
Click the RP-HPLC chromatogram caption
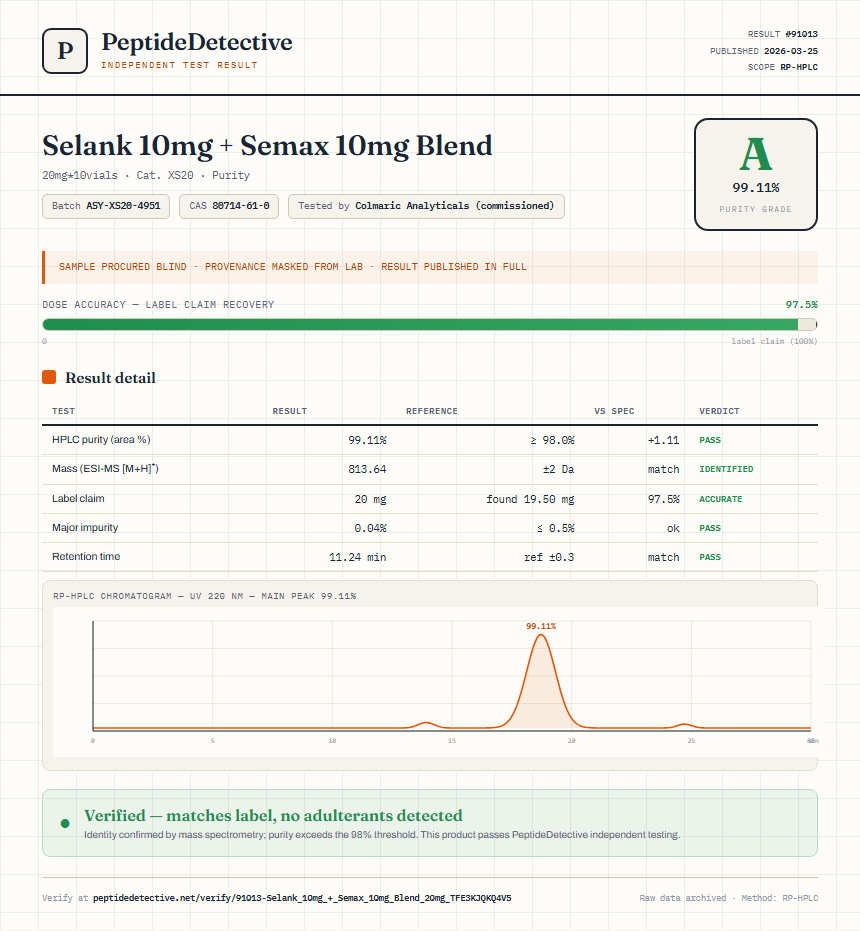pos(204,596)
